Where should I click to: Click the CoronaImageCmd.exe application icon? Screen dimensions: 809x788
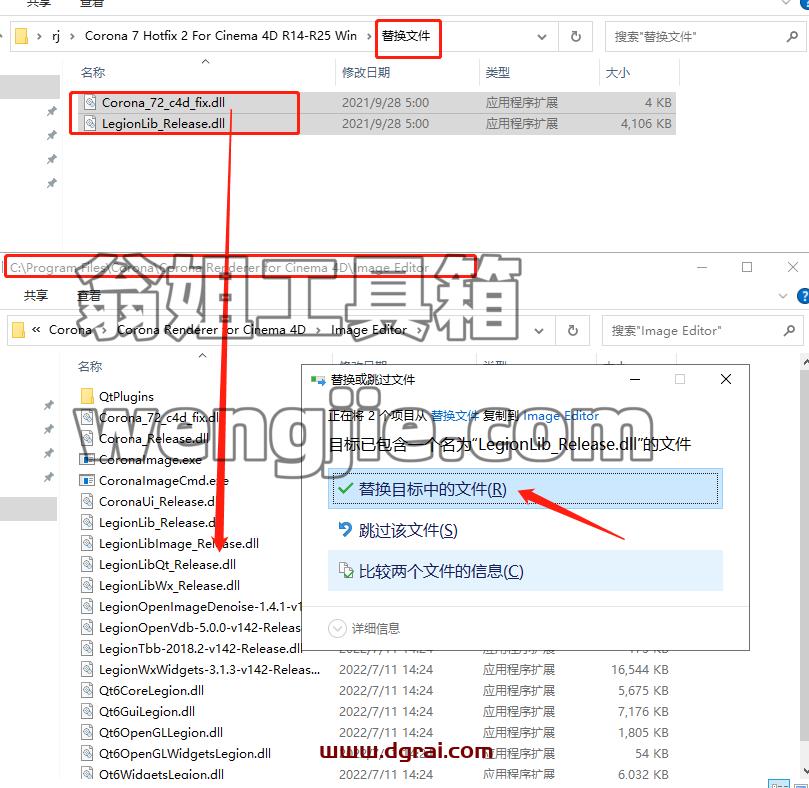(87, 480)
